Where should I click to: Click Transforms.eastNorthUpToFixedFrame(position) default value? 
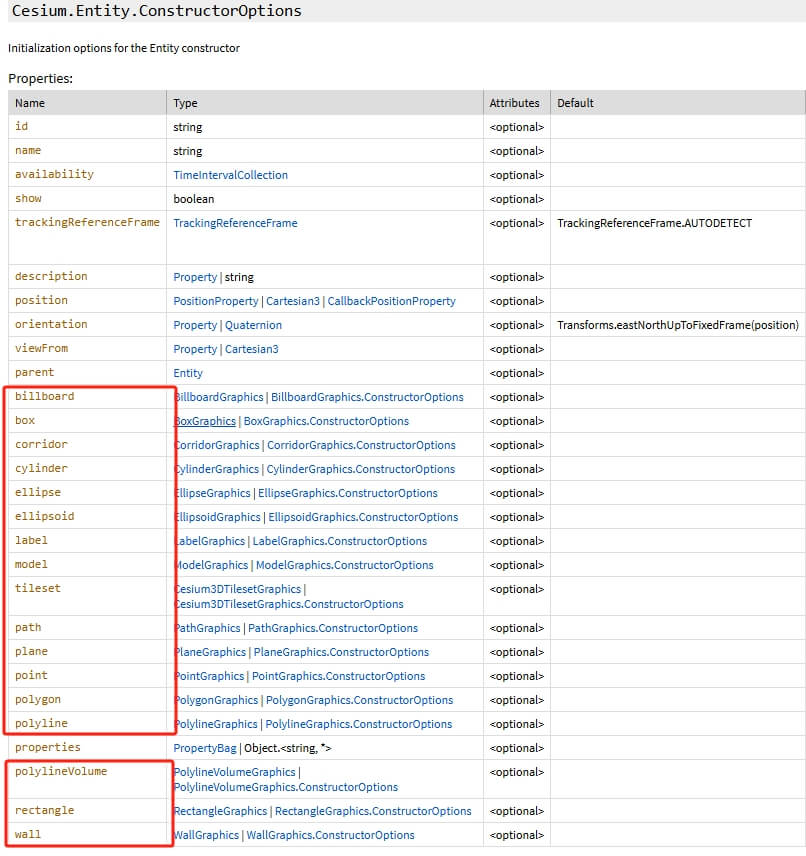(x=678, y=325)
